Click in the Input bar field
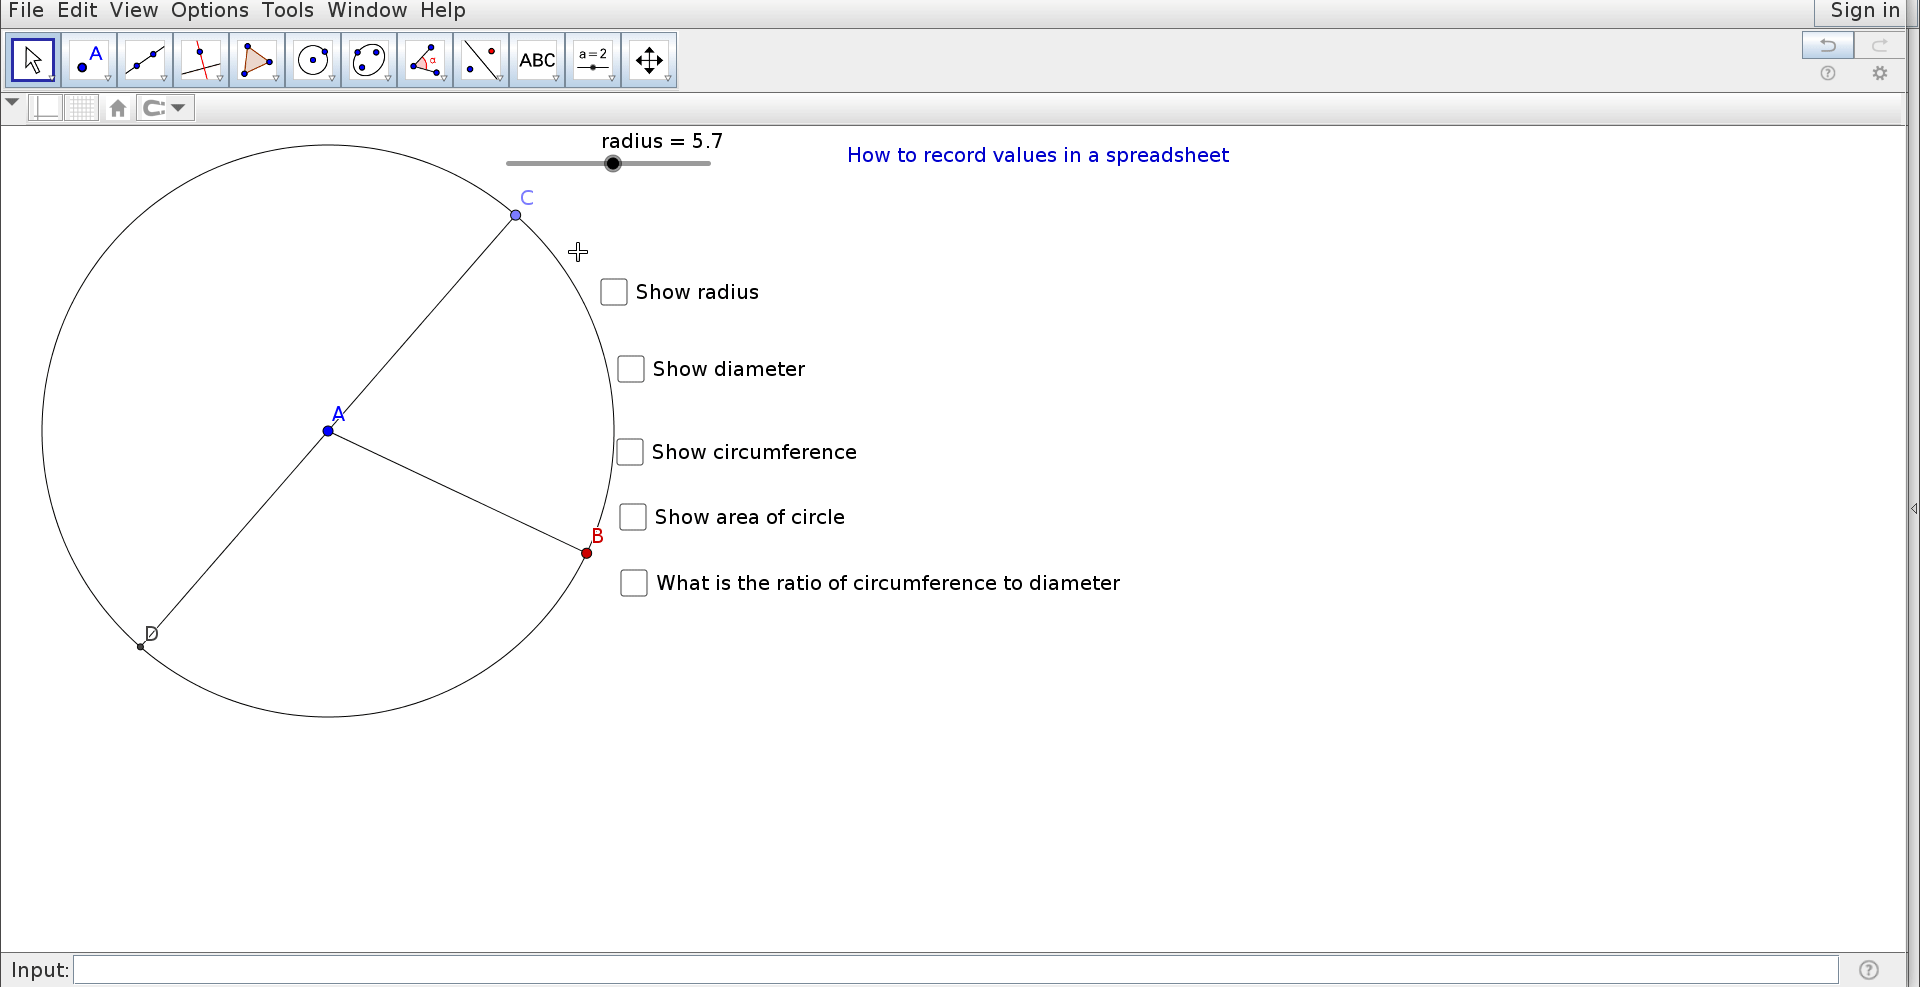This screenshot has height=987, width=1920. click(x=955, y=970)
